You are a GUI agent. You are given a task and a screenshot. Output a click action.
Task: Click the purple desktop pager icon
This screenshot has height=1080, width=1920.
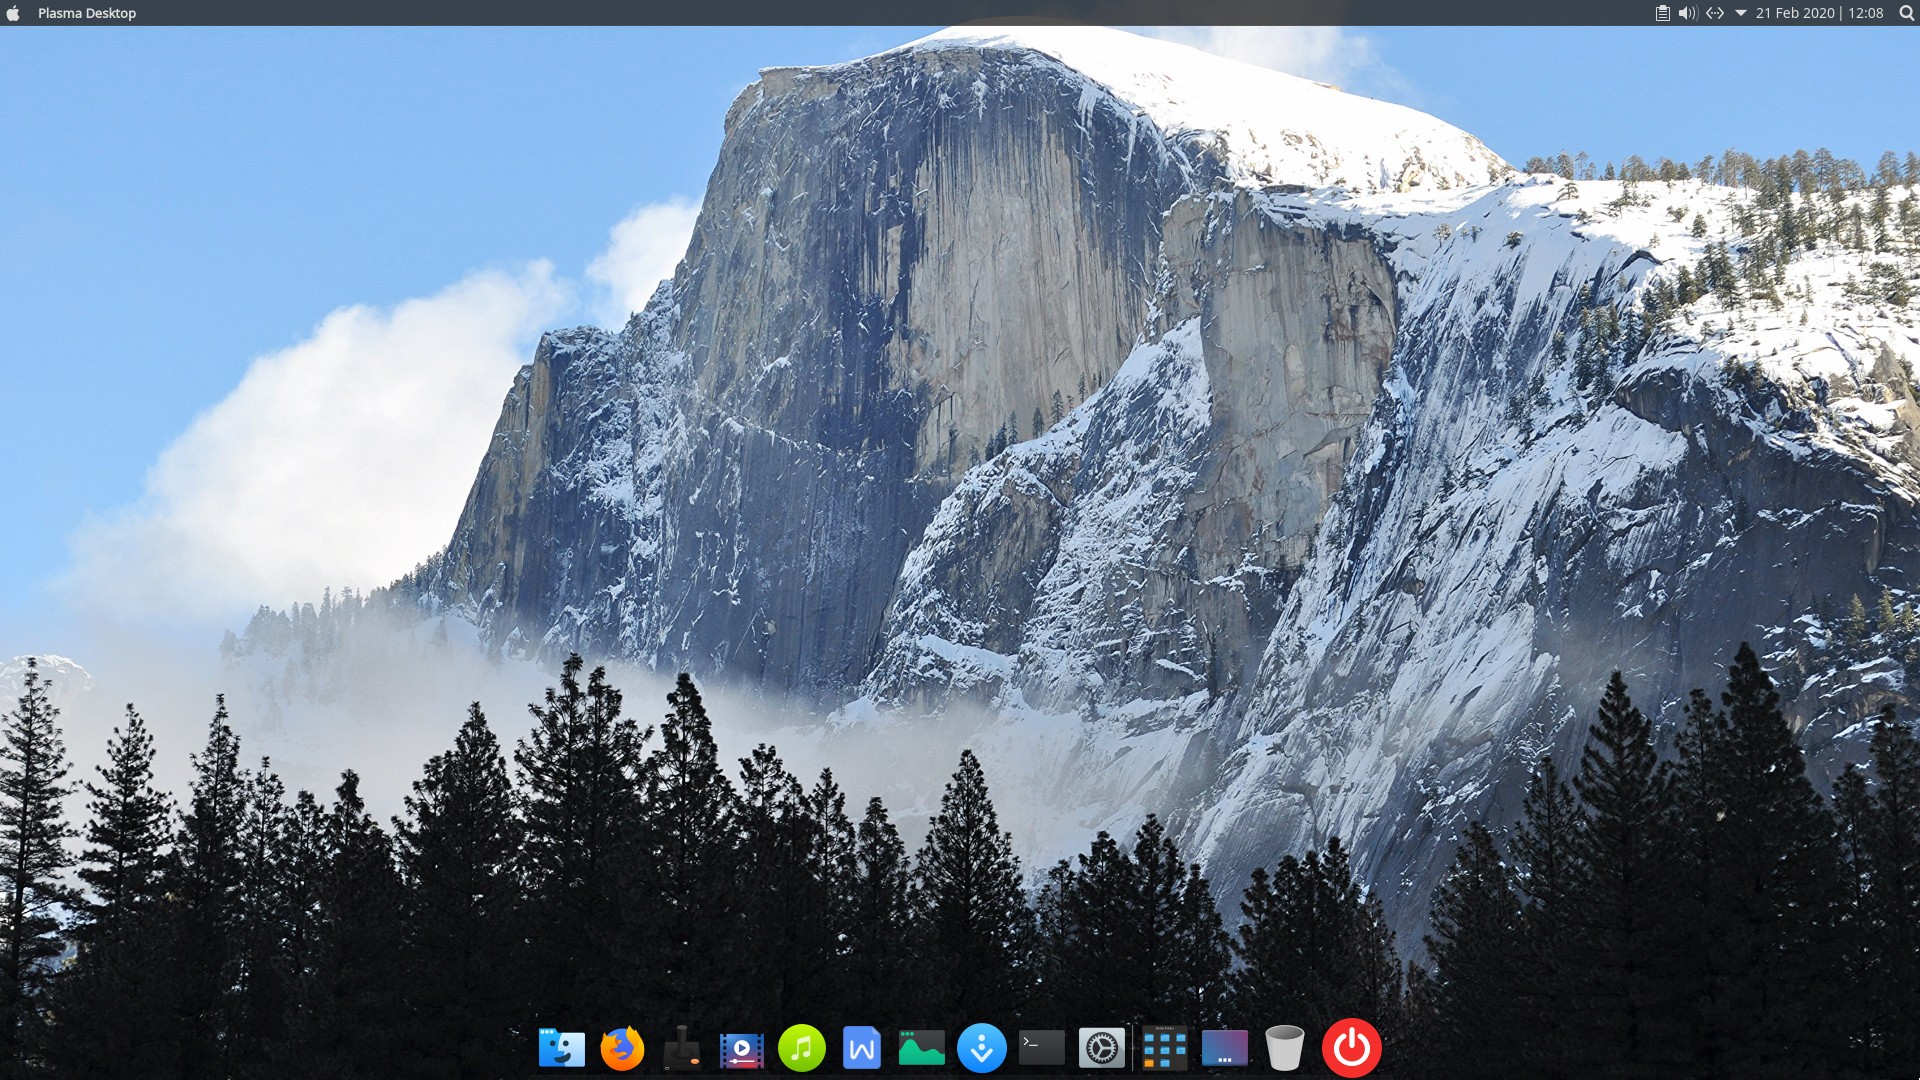[x=1224, y=1048]
